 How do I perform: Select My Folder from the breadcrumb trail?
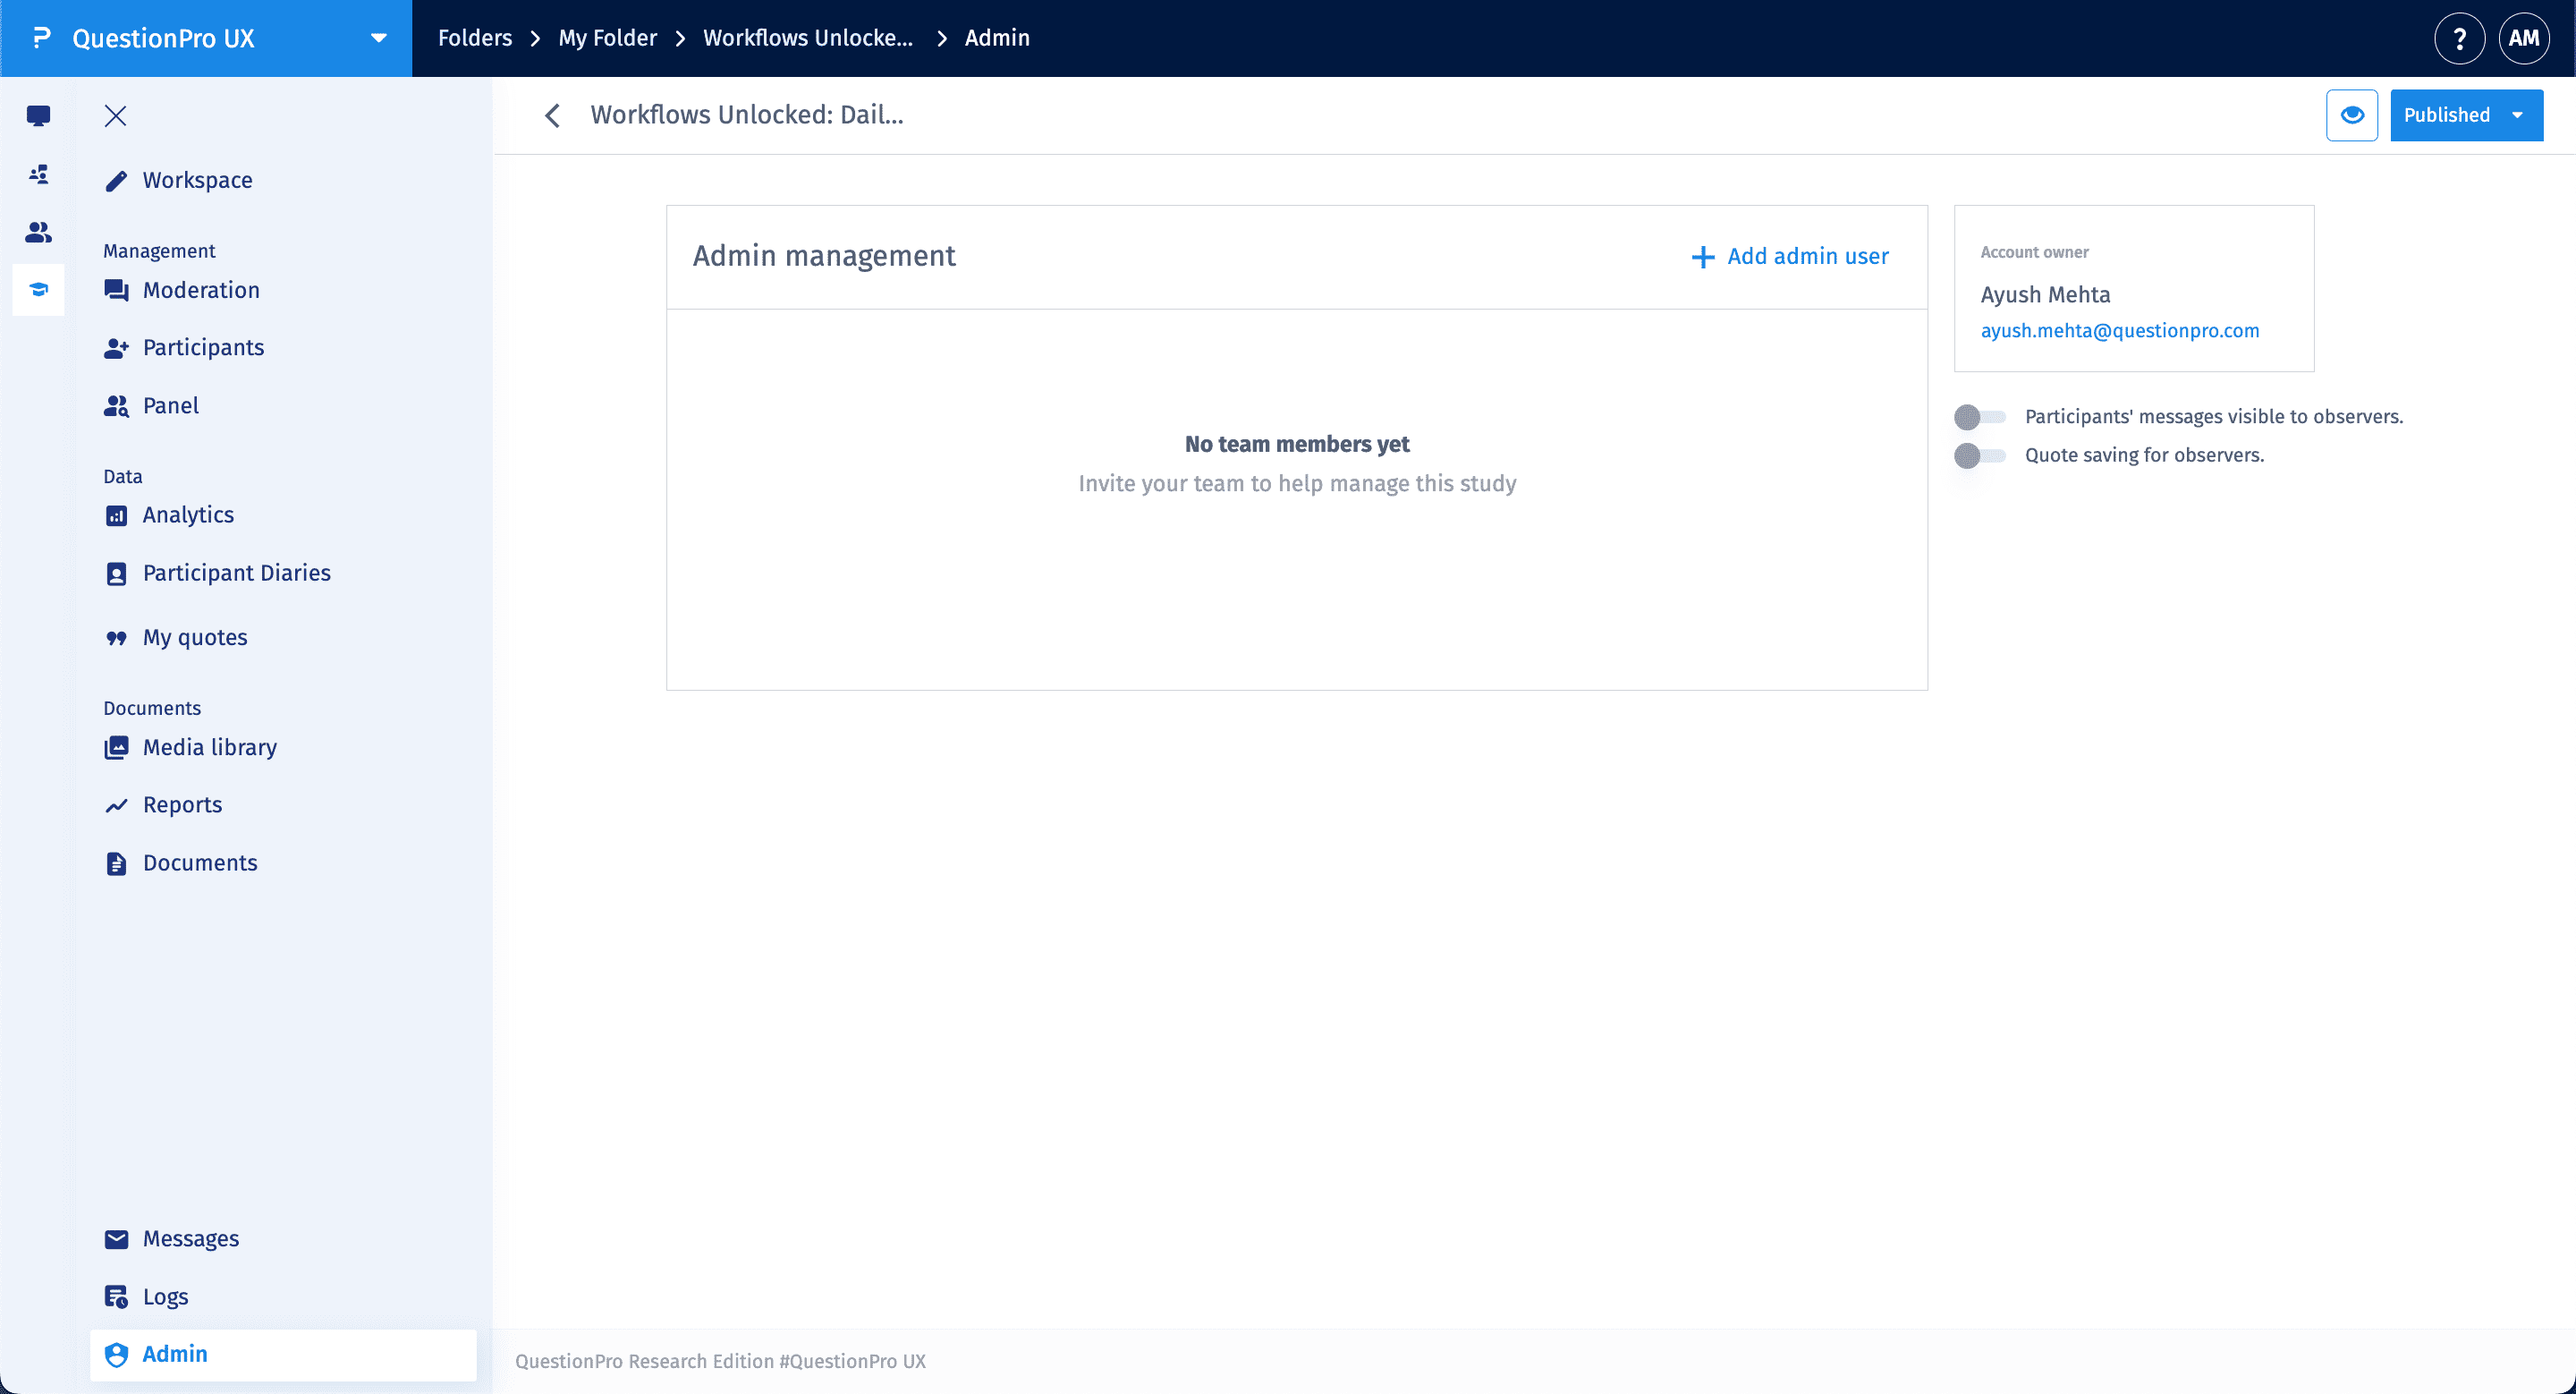607,38
